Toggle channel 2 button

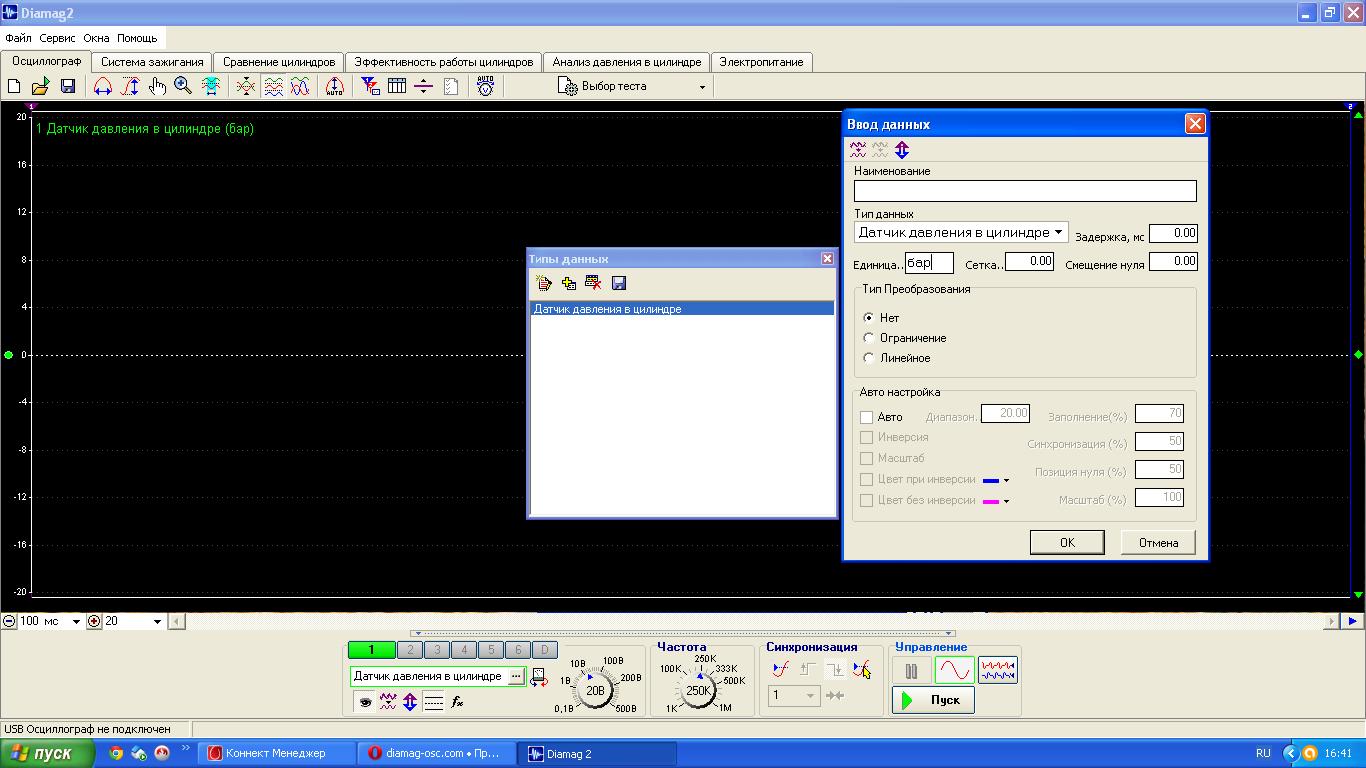coord(410,650)
